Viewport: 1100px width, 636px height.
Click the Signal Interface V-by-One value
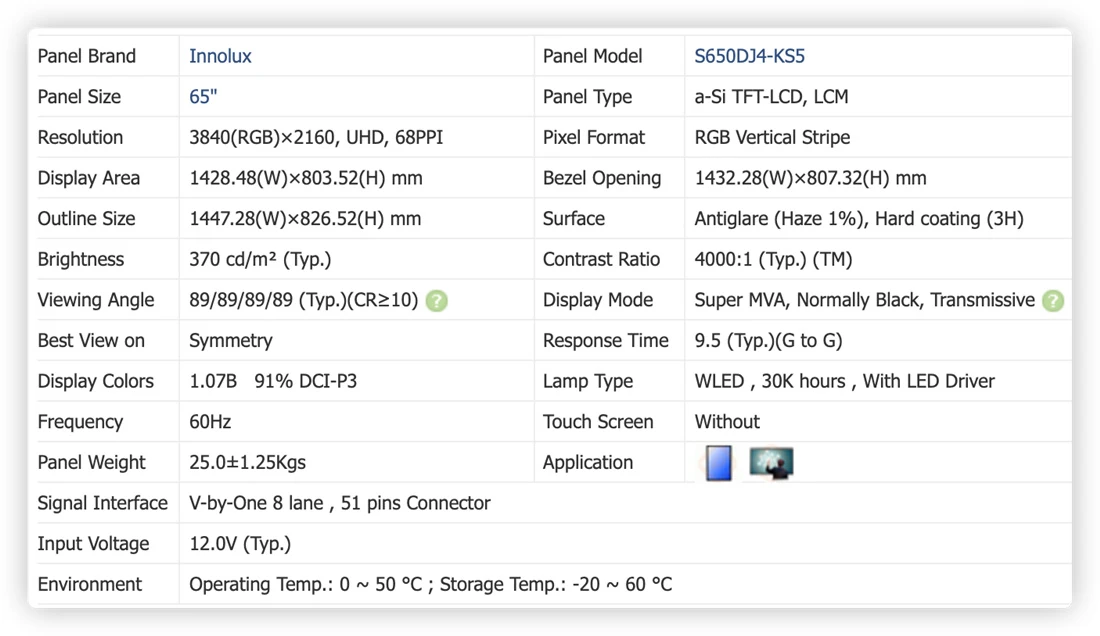click(340, 503)
